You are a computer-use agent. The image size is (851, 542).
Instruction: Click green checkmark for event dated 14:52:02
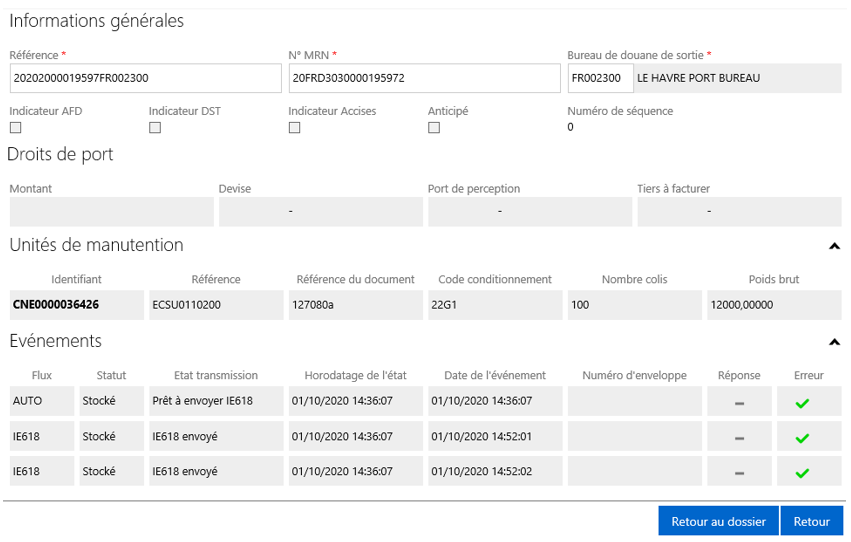[x=802, y=474]
